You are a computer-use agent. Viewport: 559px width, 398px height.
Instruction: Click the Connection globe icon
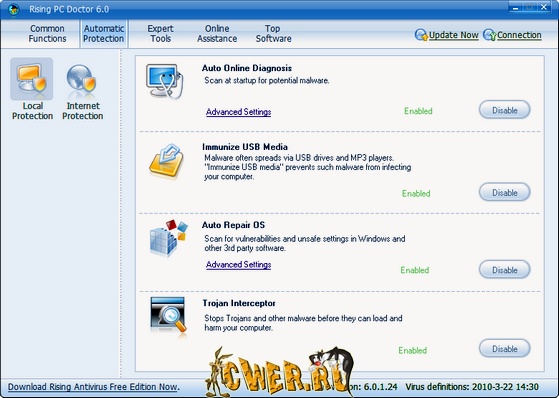point(489,35)
